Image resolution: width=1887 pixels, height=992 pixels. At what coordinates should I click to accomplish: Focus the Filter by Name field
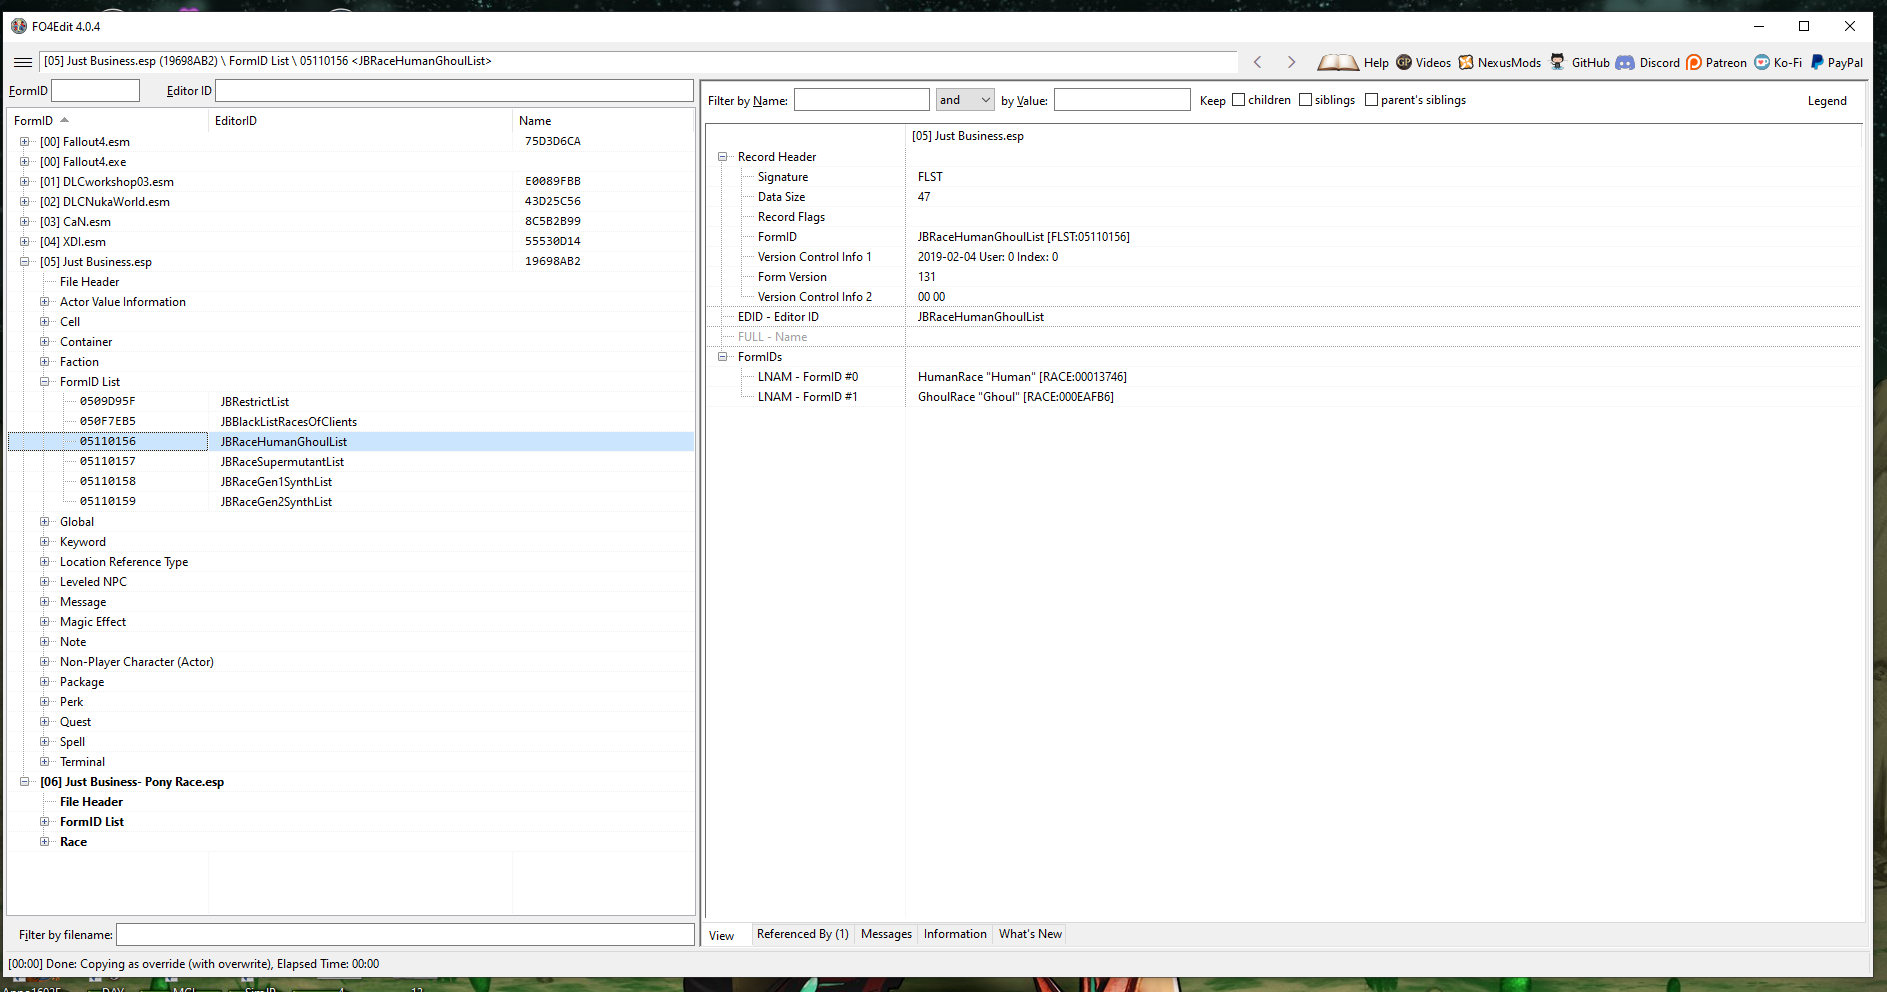coord(862,100)
